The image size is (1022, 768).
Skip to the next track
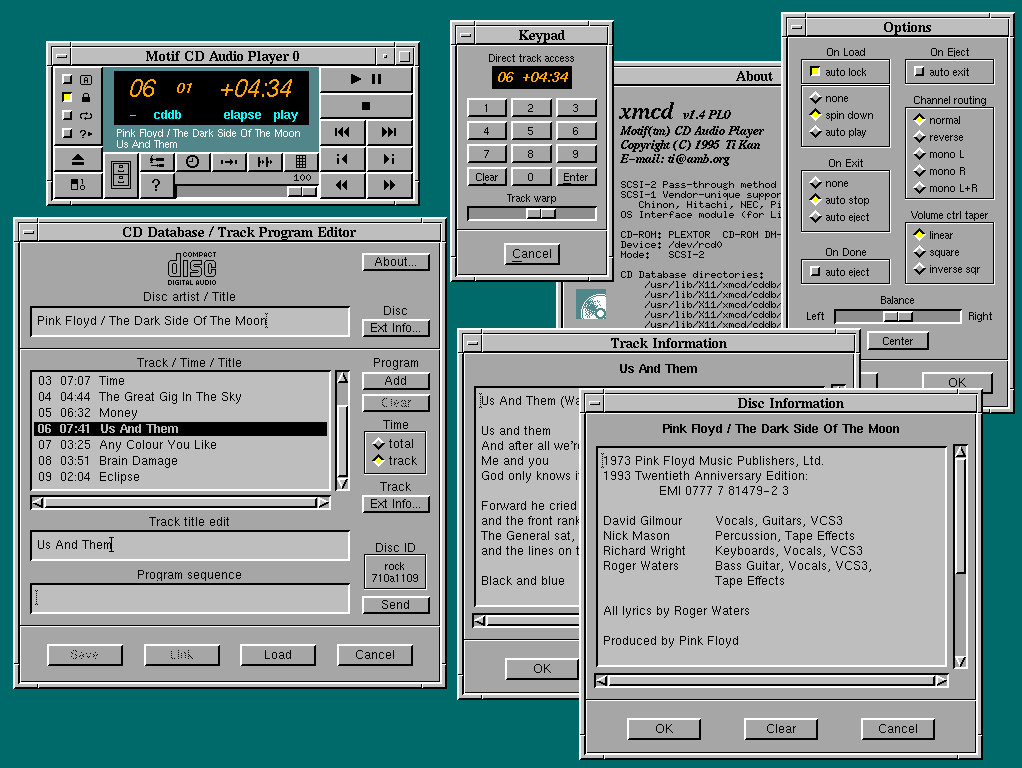(x=389, y=132)
